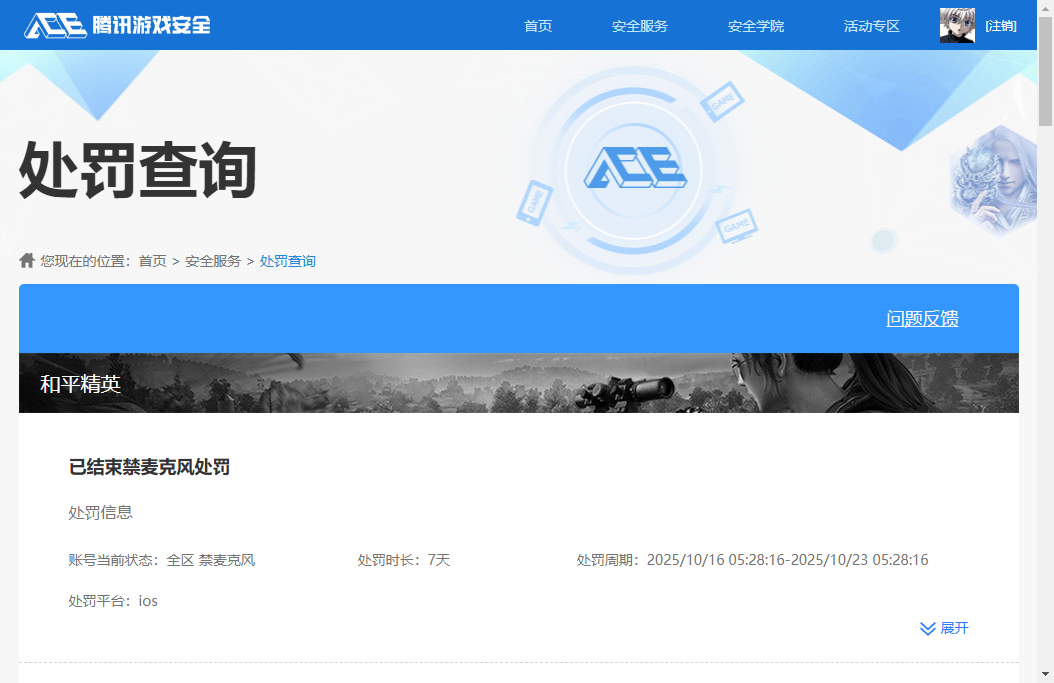This screenshot has width=1054, height=683.
Task: Click the ACE logo in the header
Action: pyautogui.click(x=118, y=25)
